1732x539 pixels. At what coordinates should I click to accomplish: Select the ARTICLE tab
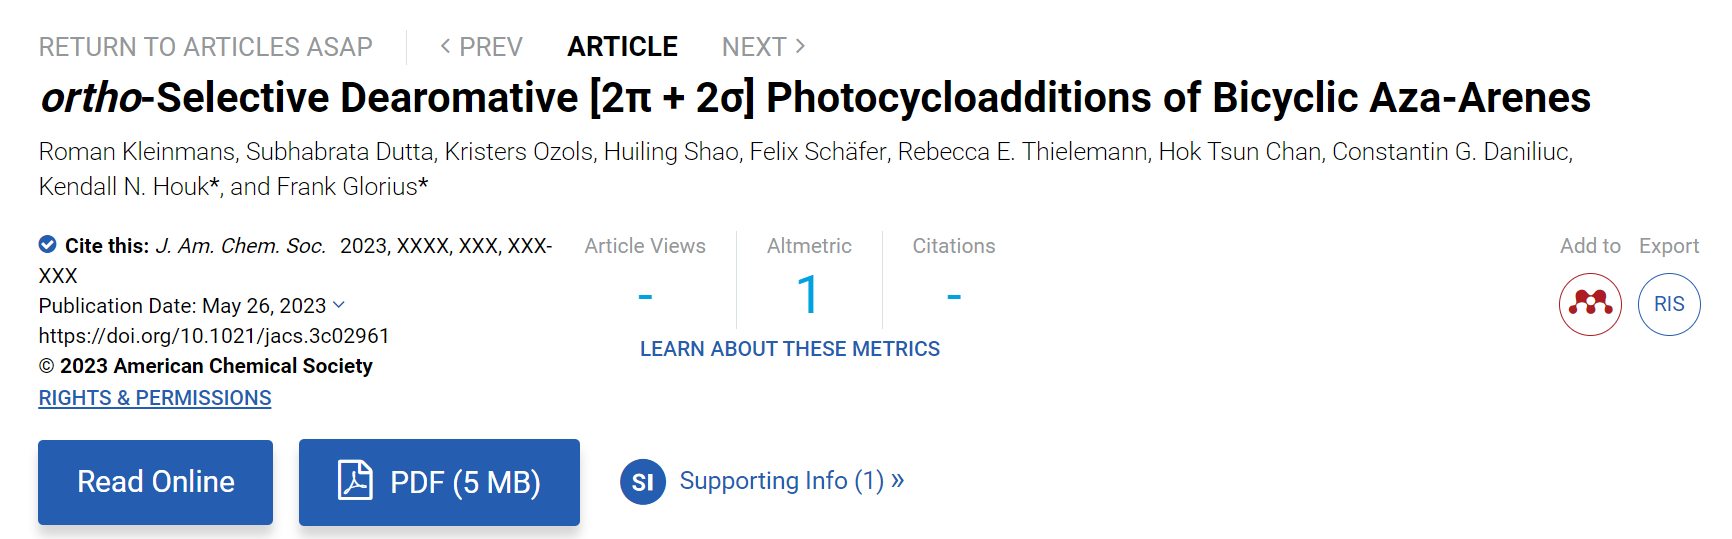622,47
